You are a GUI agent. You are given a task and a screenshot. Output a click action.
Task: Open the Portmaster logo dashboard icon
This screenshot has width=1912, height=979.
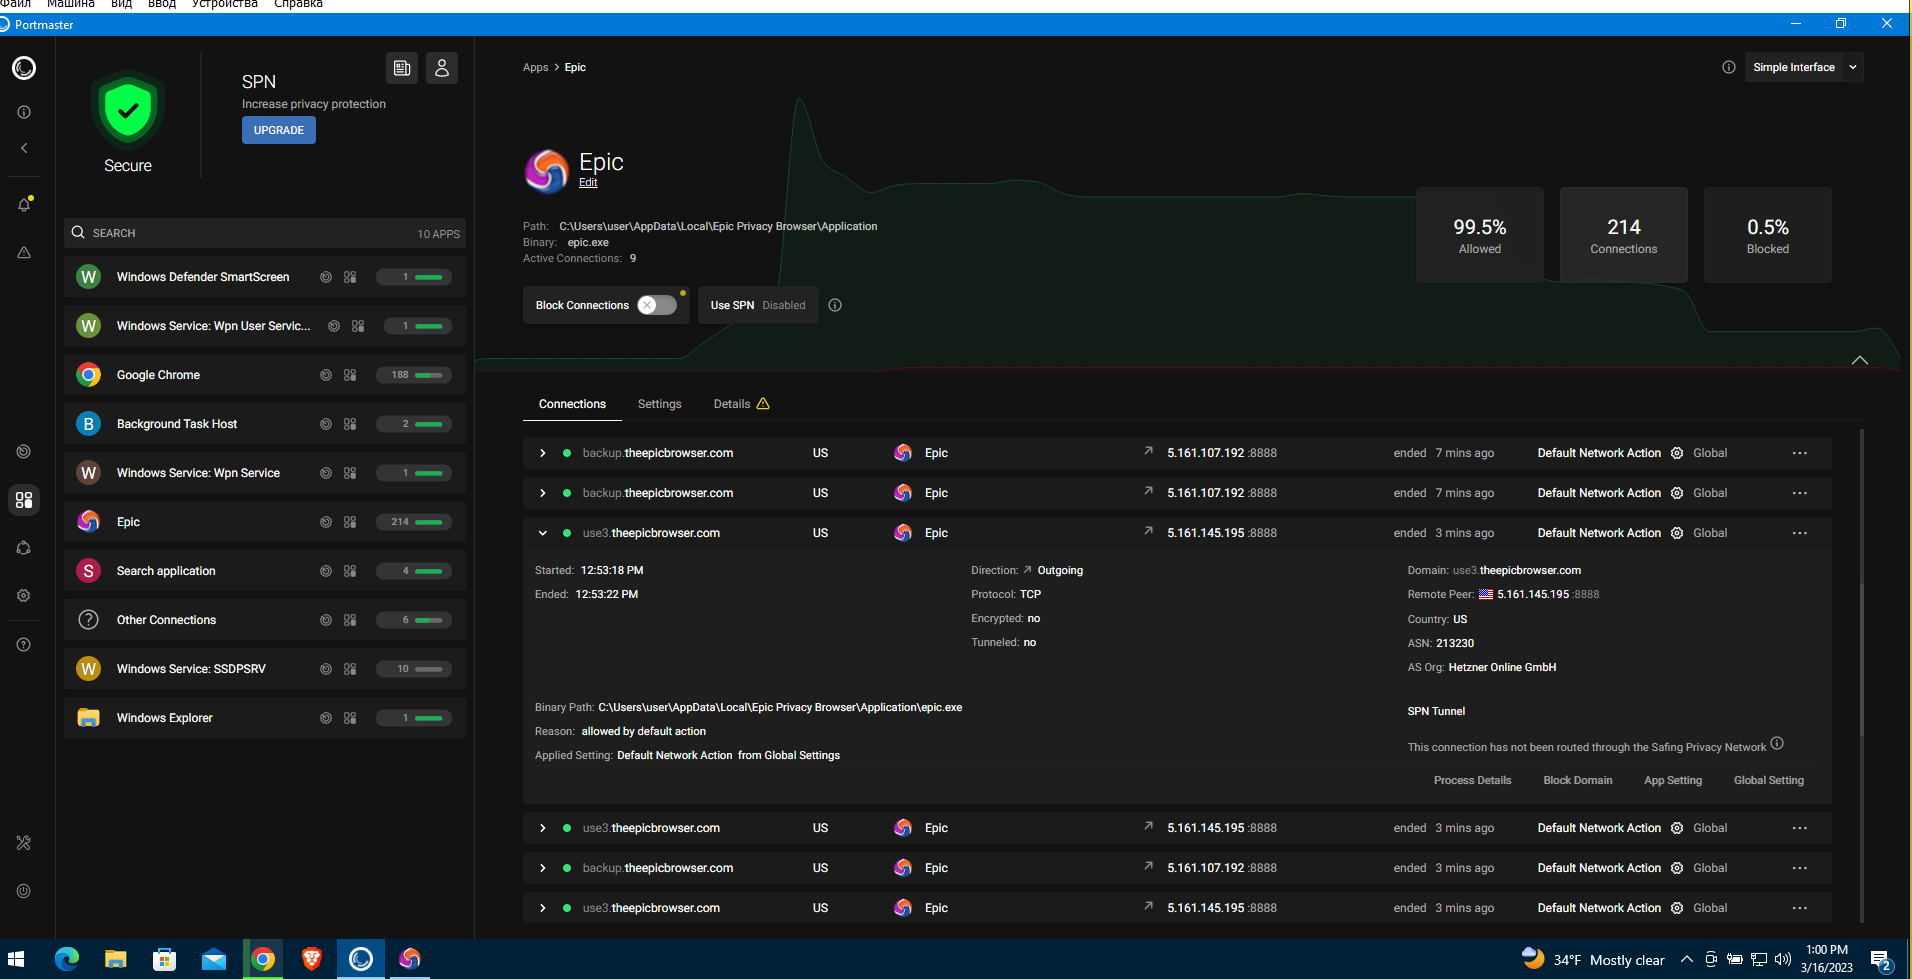pyautogui.click(x=24, y=68)
